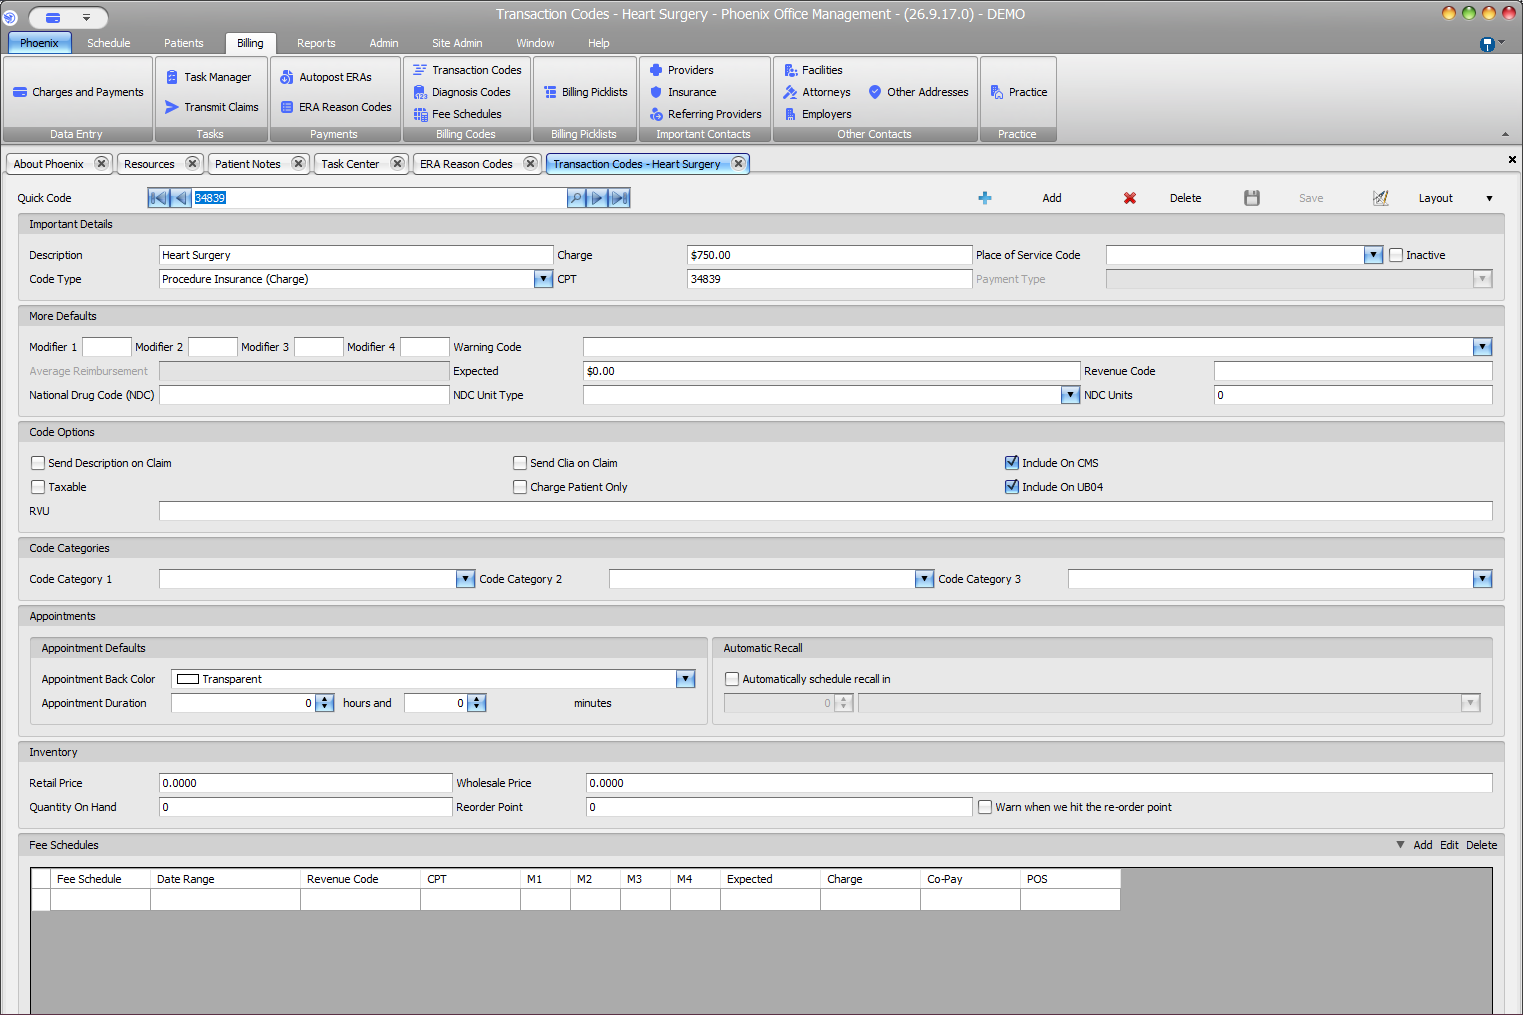This screenshot has height=1015, width=1523.
Task: Open Diagnosis Codes
Action: (x=462, y=92)
